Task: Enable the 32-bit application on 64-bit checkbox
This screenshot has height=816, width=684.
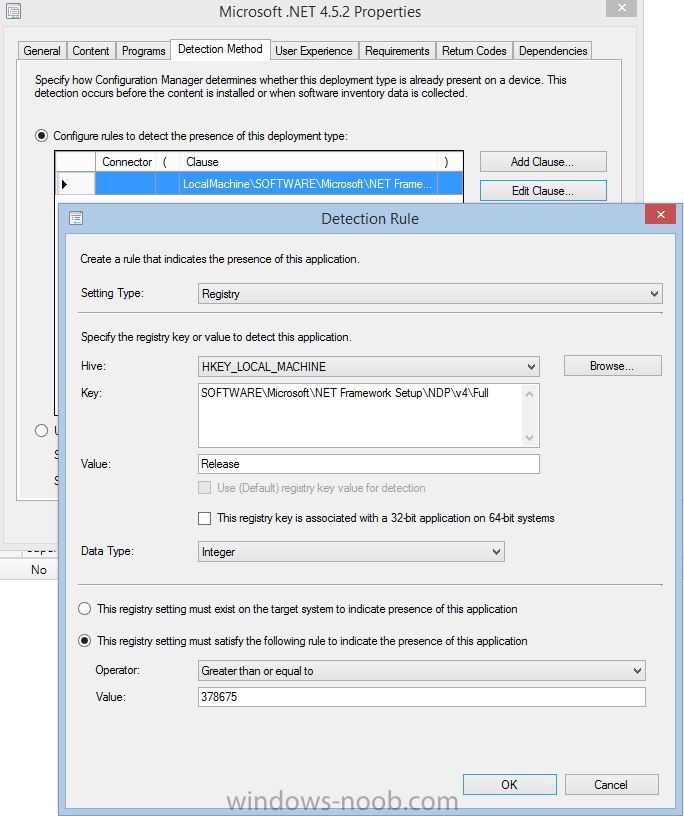Action: point(205,518)
